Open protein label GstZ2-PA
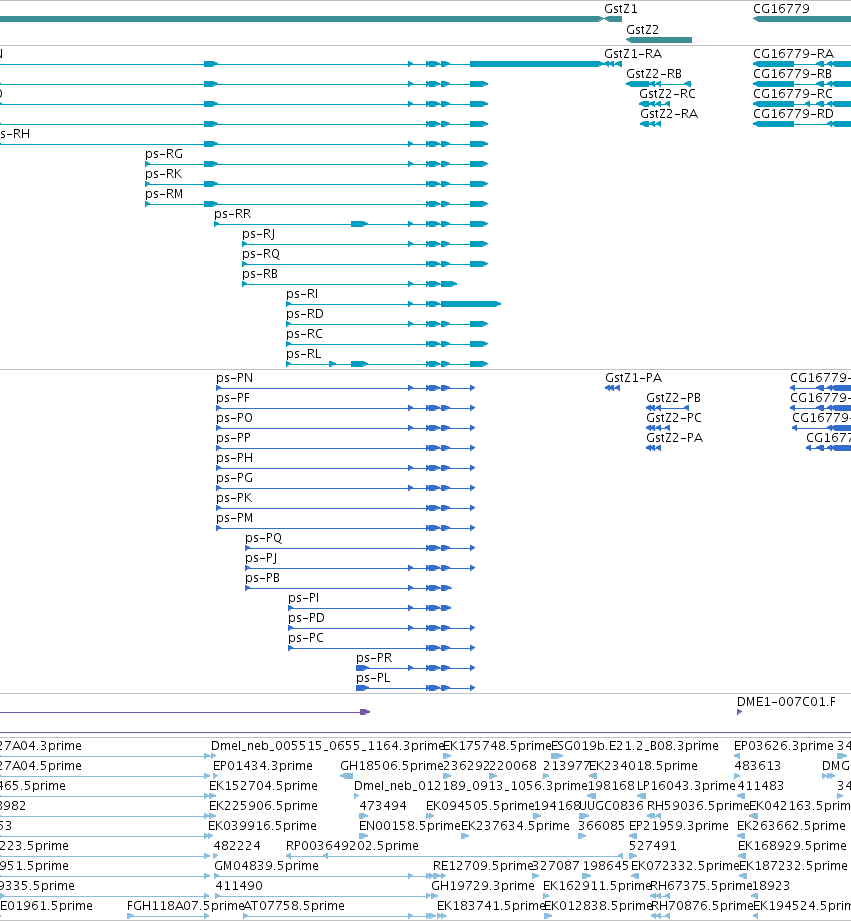Viewport: 851px width, 921px height. [x=674, y=438]
